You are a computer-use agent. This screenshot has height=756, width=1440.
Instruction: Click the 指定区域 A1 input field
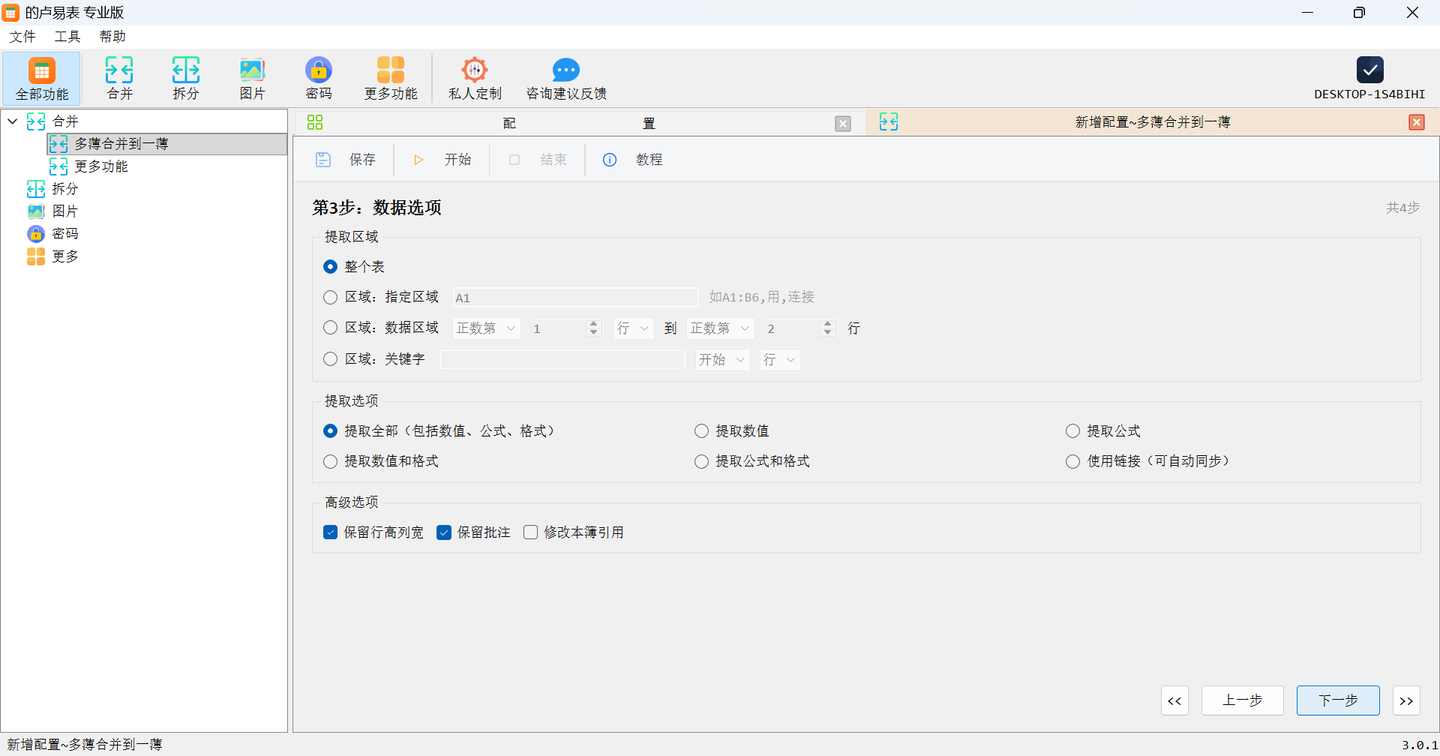point(575,298)
